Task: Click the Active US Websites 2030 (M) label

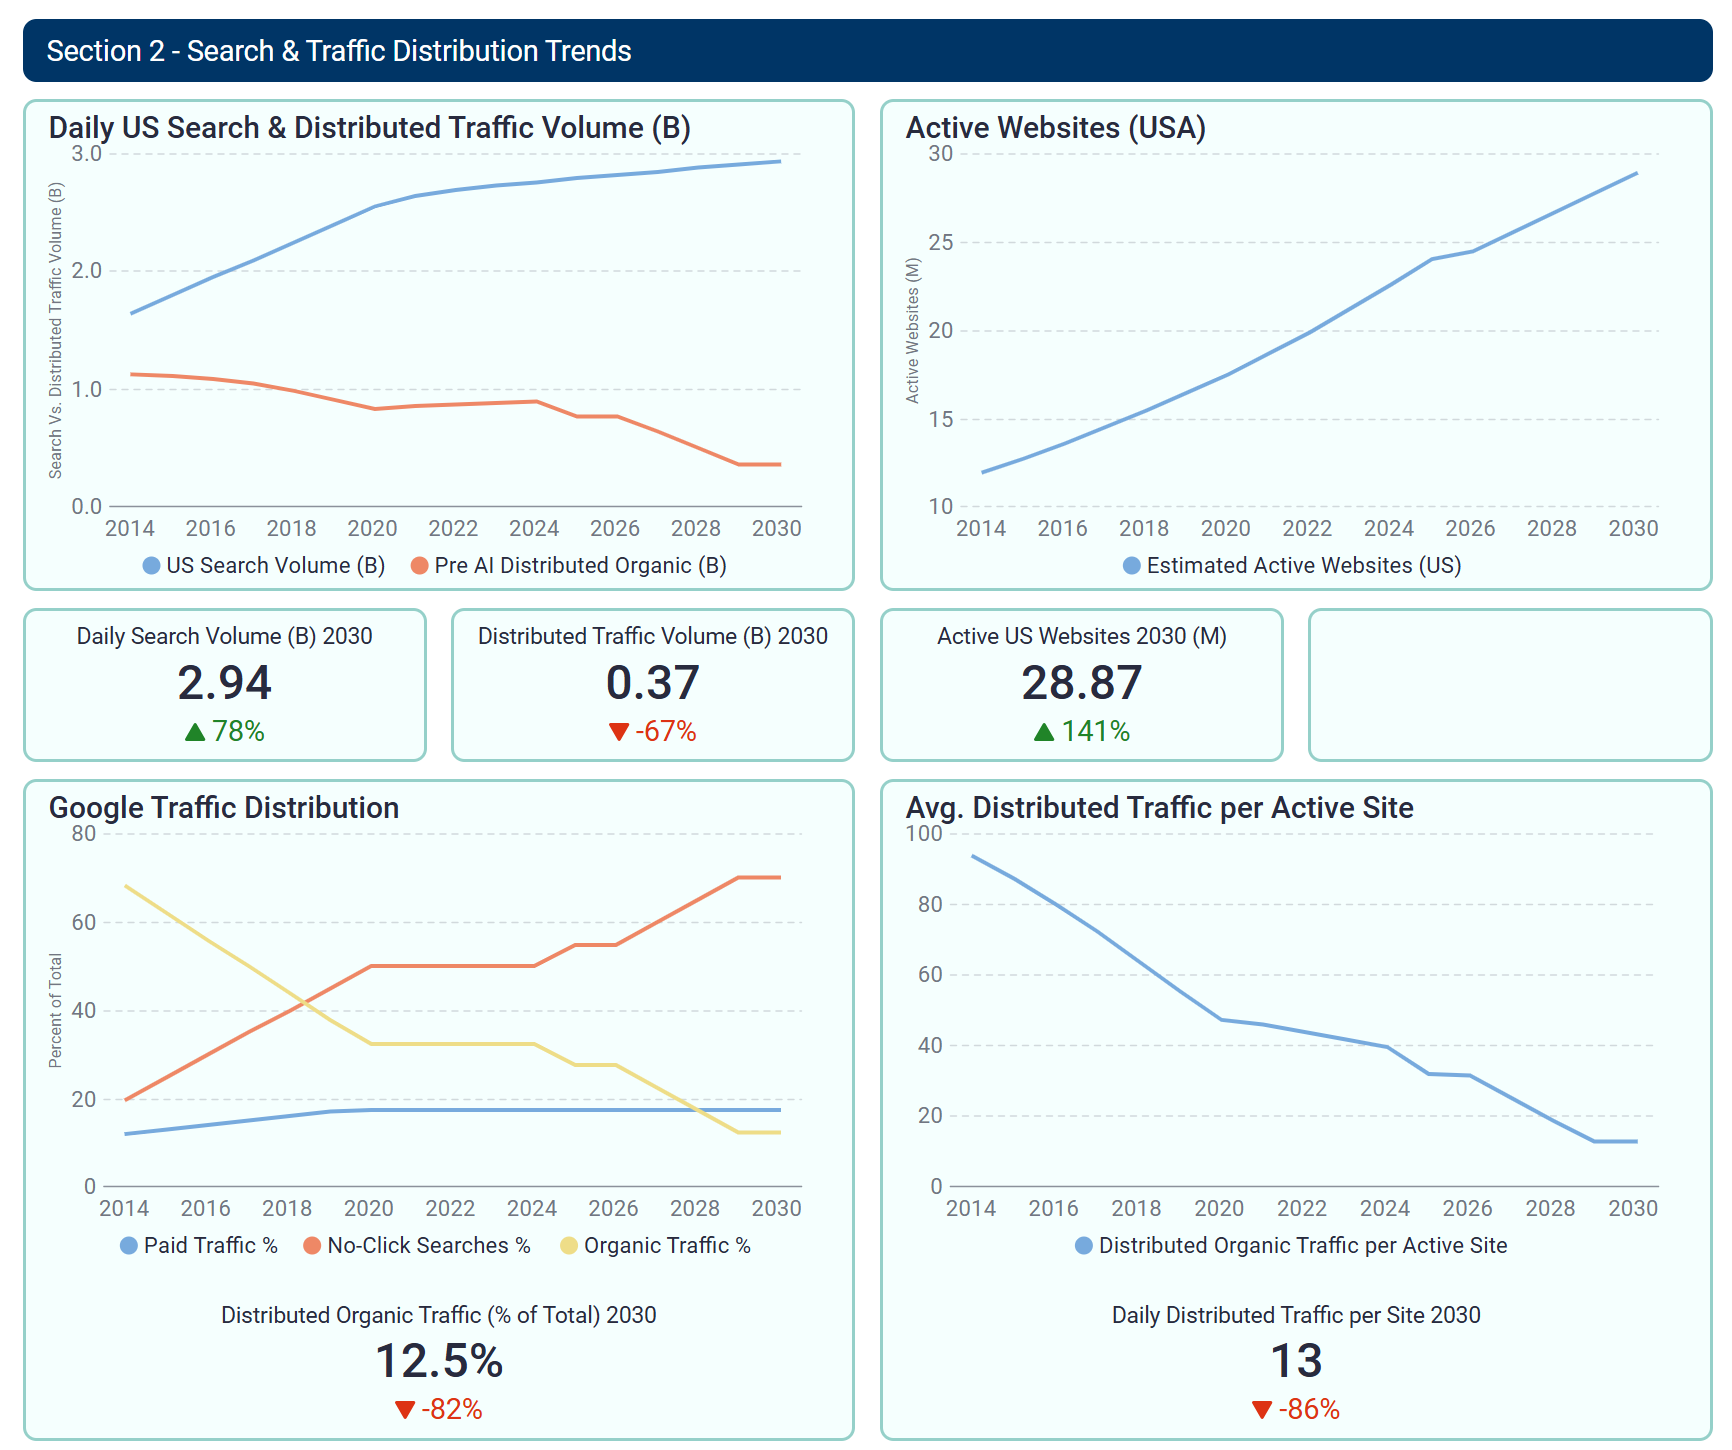Action: tap(1082, 637)
